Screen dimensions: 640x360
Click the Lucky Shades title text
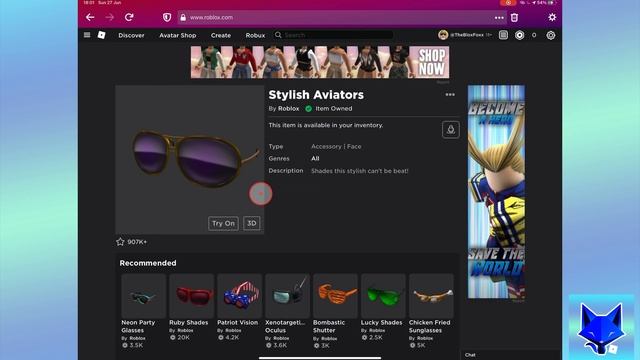pos(382,322)
